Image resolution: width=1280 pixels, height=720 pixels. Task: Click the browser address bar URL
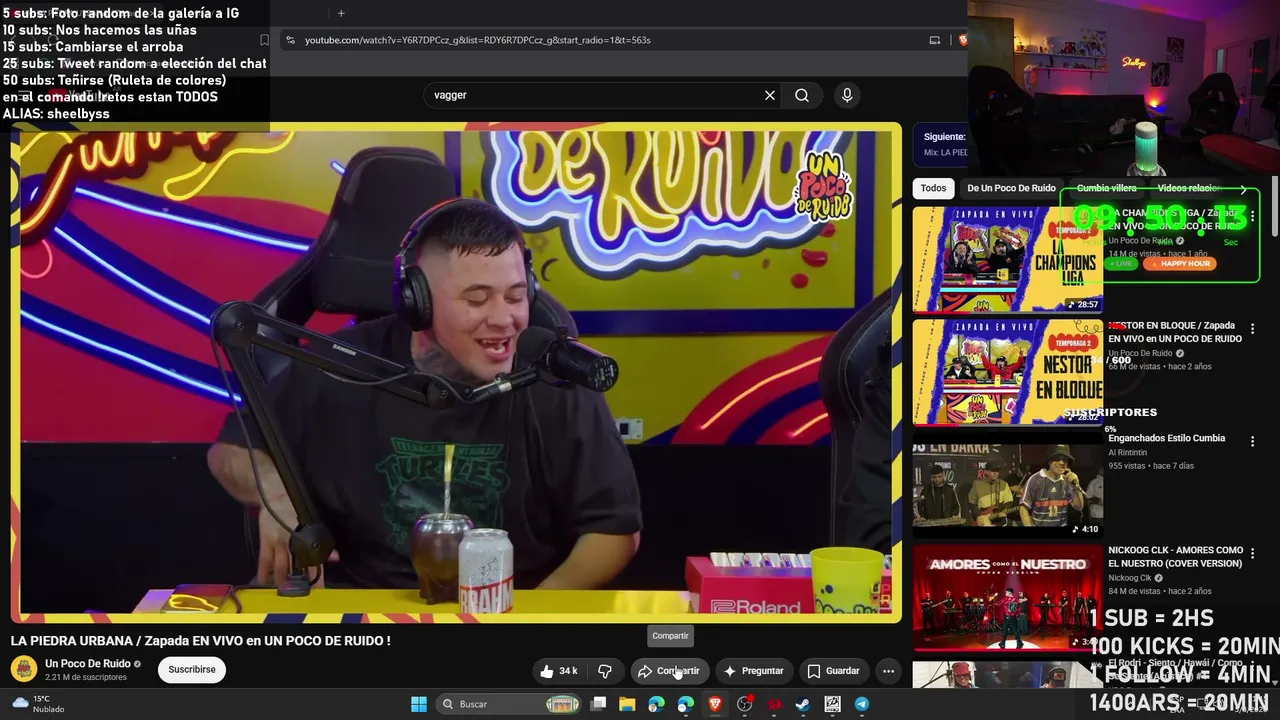pos(478,40)
